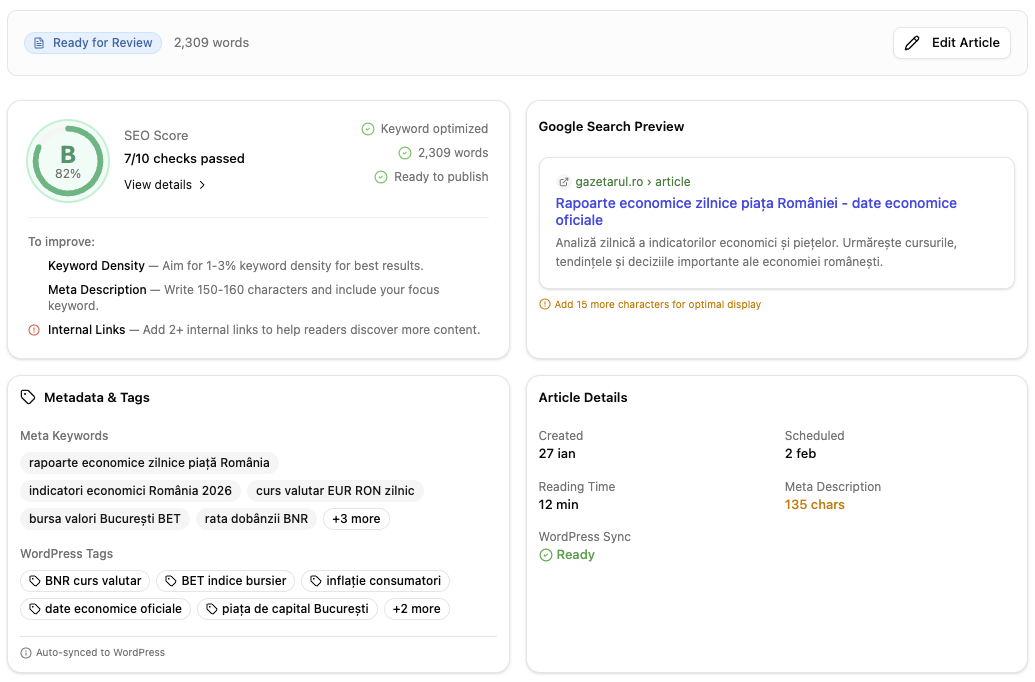Expand the +3 more meta keywords

pos(356,518)
